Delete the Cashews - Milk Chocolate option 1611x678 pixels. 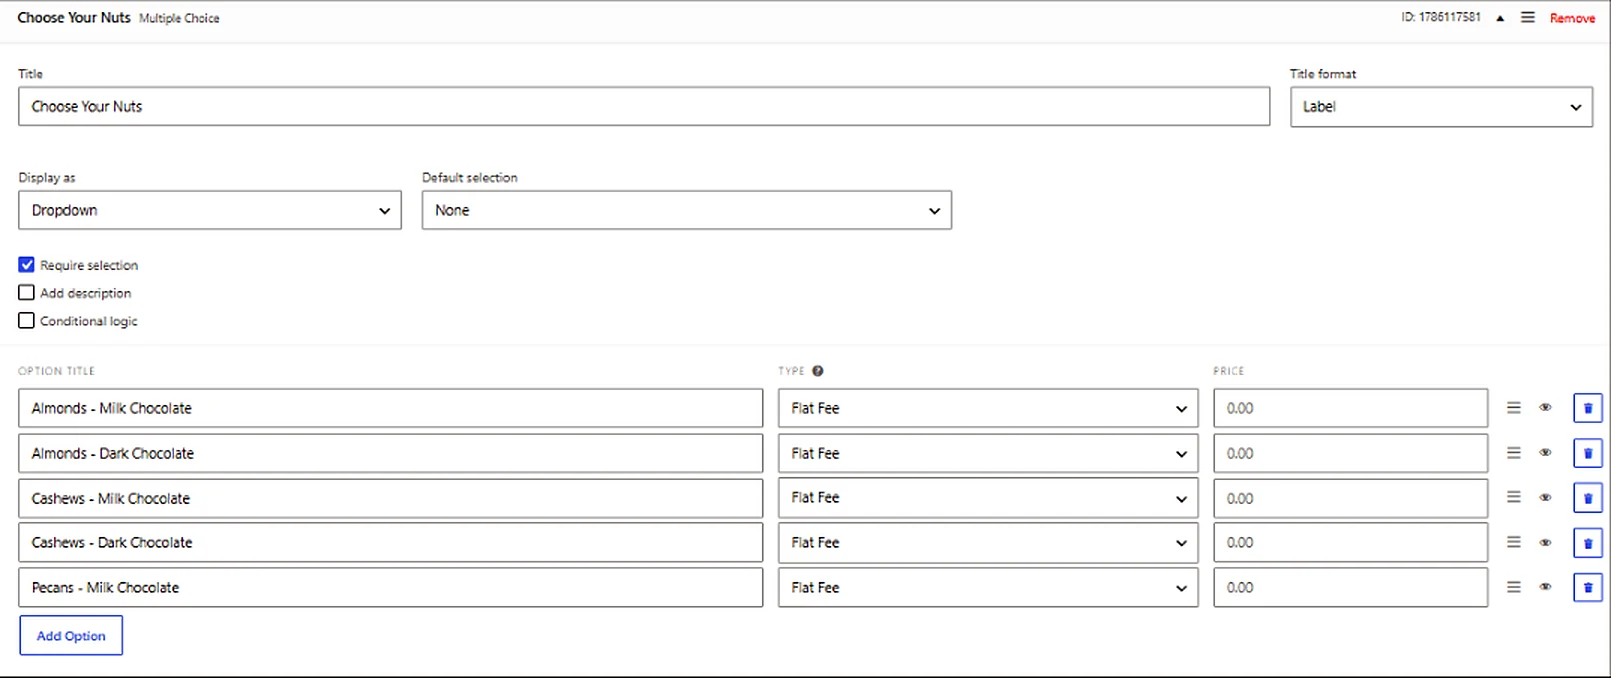pos(1588,498)
